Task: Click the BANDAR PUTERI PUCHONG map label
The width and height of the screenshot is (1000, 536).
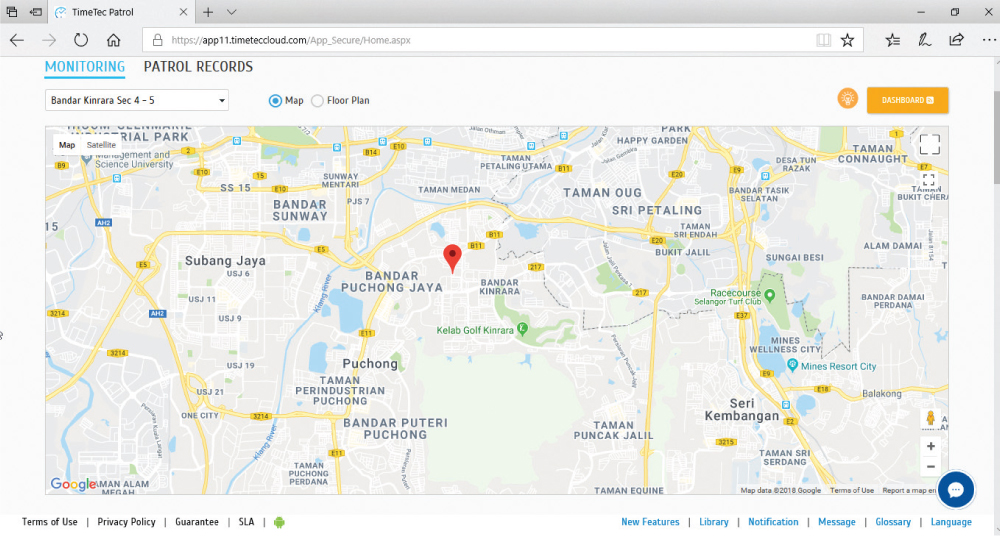Action: (x=395, y=429)
